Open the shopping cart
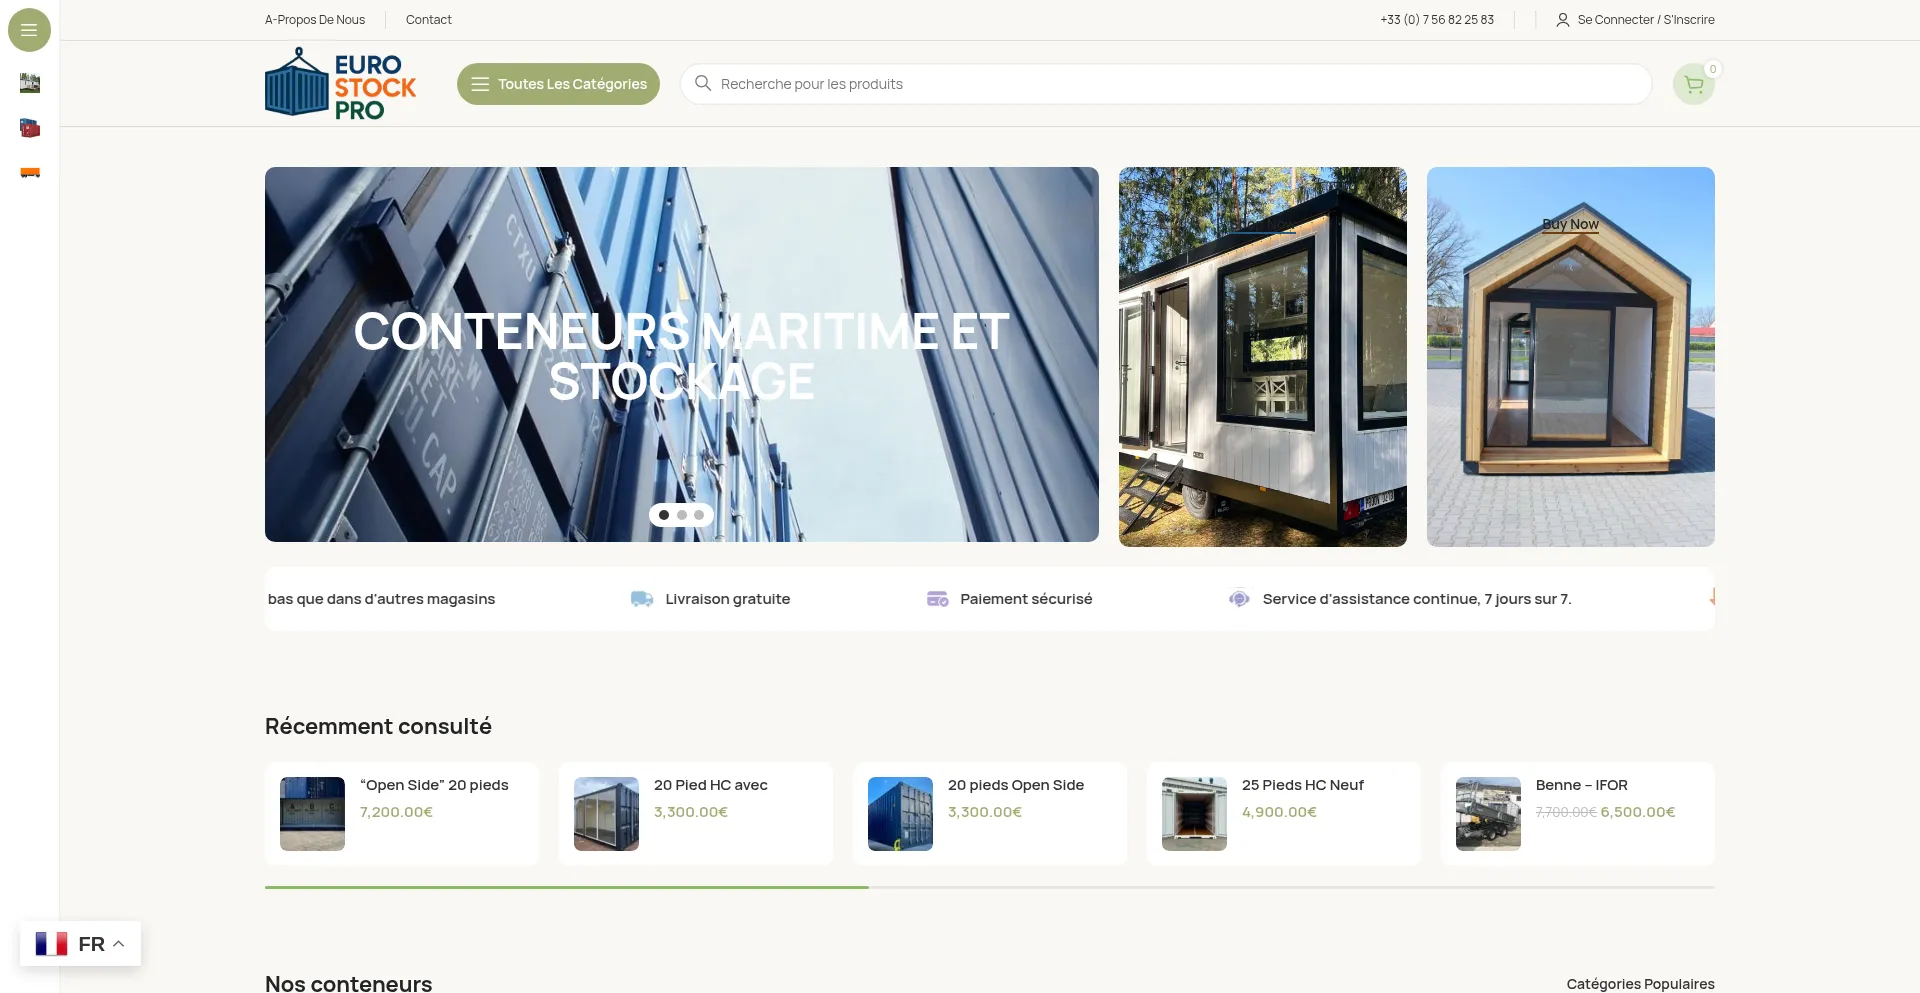Viewport: 1920px width, 993px height. (x=1693, y=85)
